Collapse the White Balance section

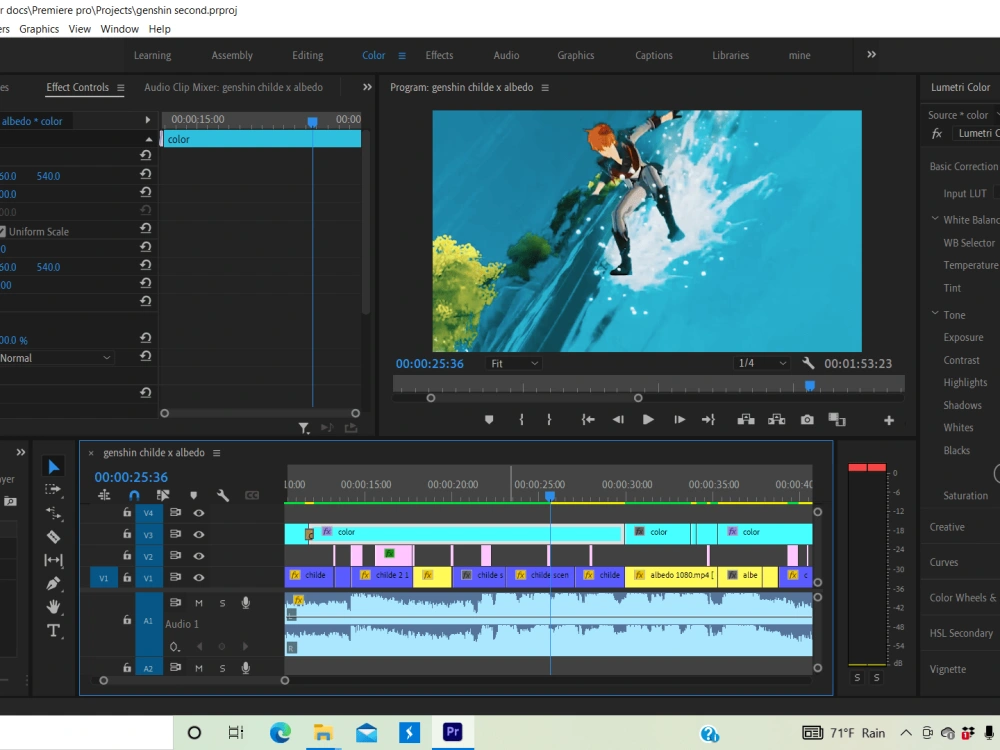(935, 219)
